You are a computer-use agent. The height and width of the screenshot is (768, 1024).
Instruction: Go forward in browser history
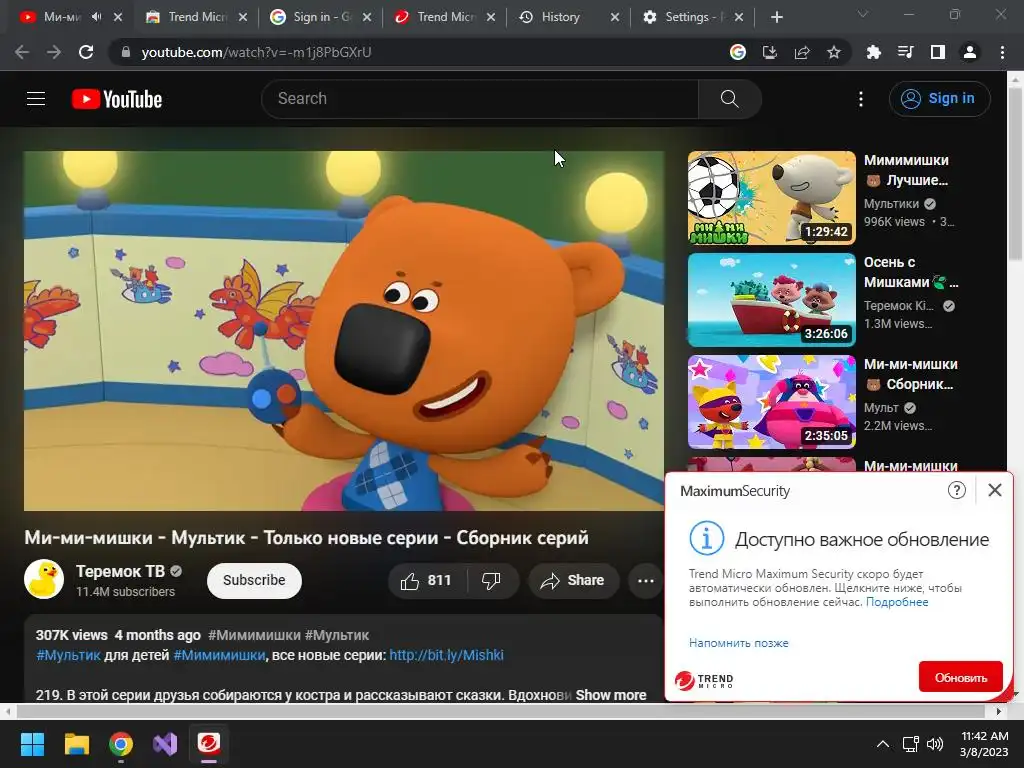coord(54,52)
